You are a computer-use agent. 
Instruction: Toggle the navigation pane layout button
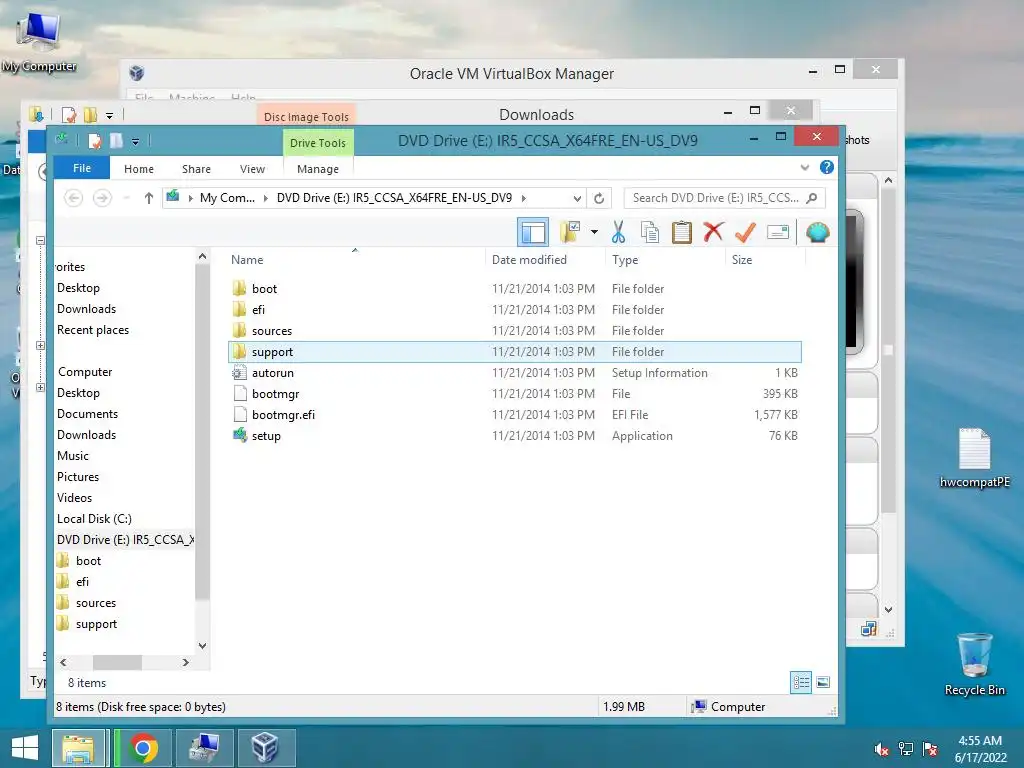pos(533,232)
